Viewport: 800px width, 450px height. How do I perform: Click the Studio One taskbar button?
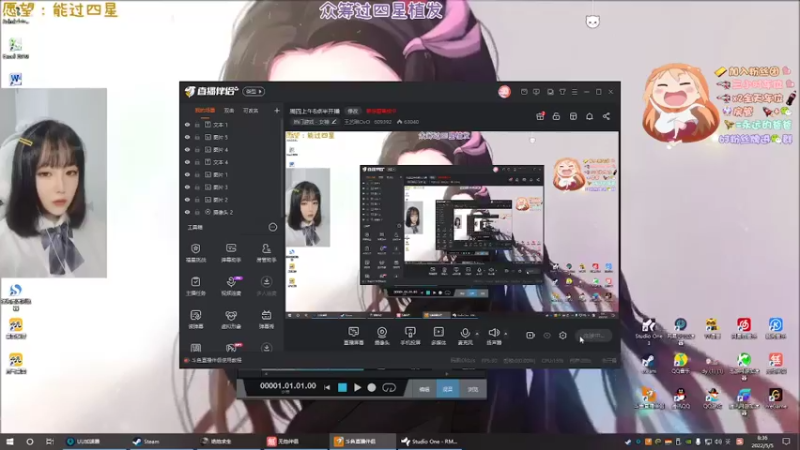tap(430, 441)
